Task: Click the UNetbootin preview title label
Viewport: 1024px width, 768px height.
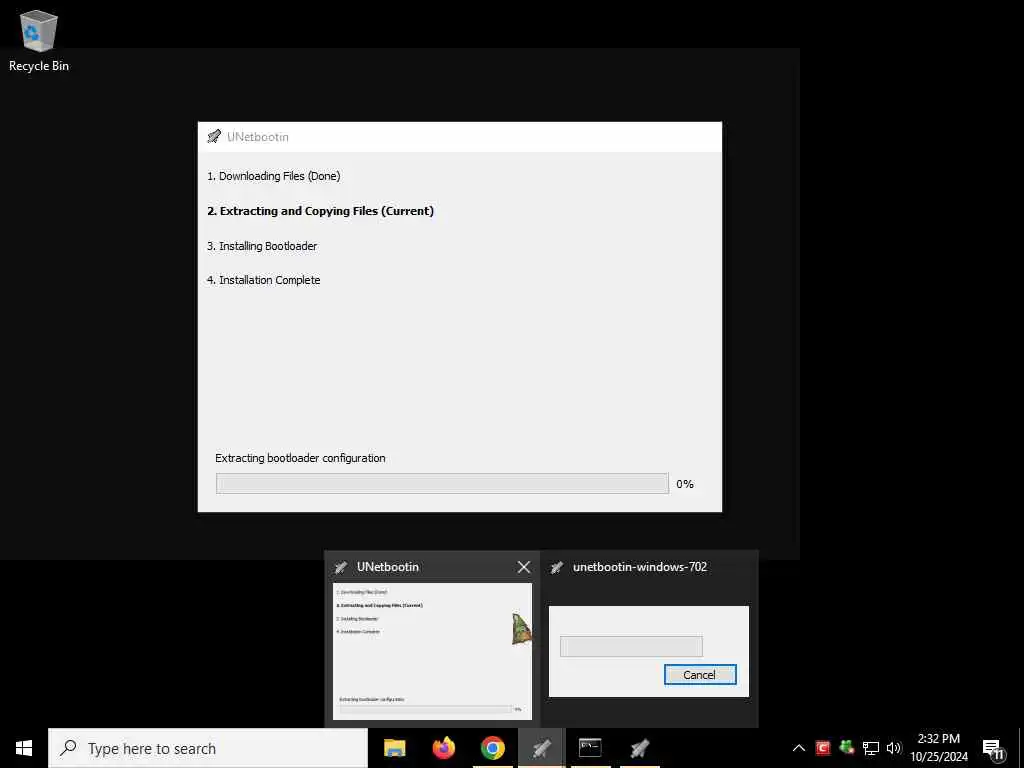Action: [x=388, y=567]
